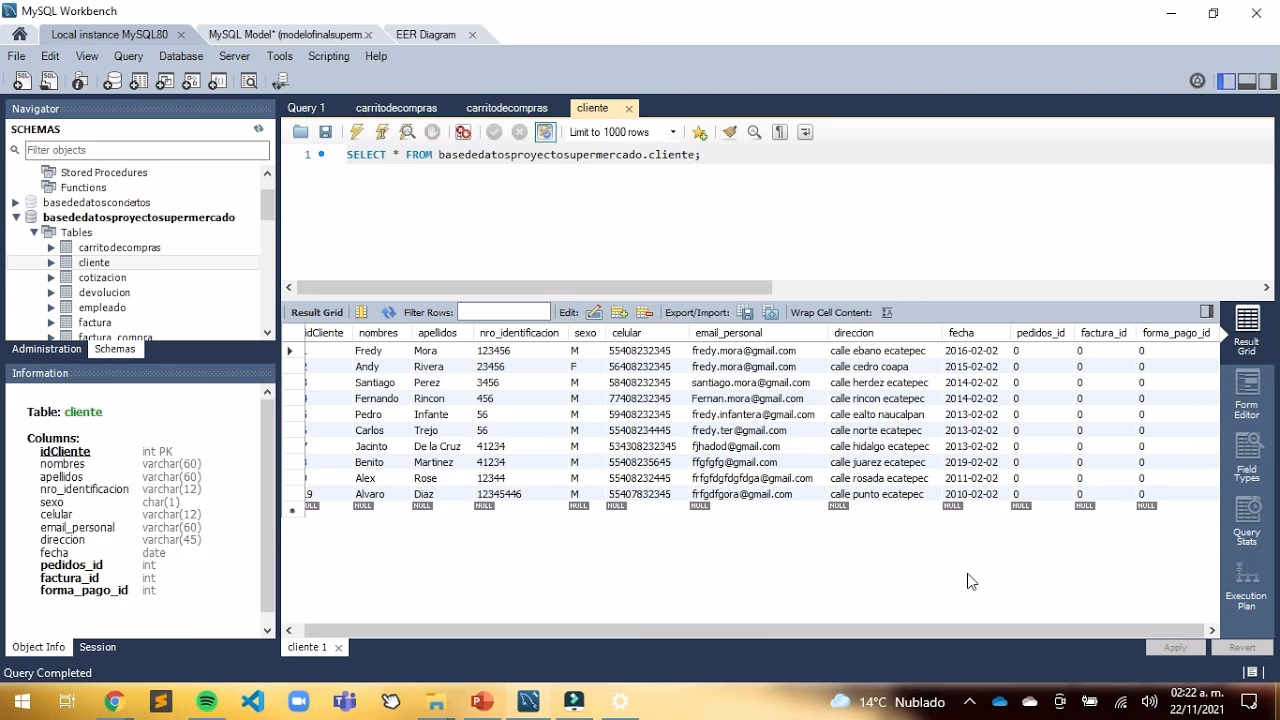Create a new function in active schema
Viewport: 1280px width, 720px height.
click(216, 82)
